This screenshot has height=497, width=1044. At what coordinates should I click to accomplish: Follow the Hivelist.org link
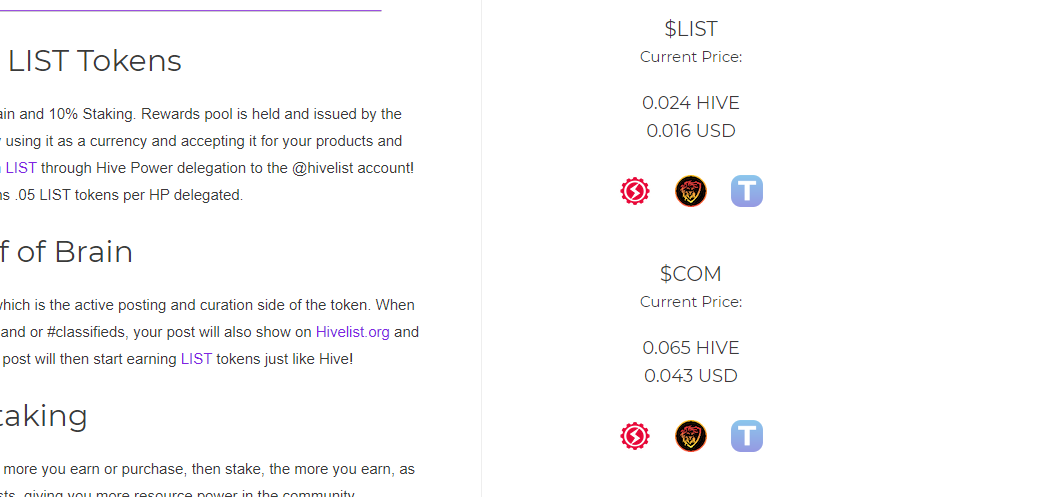352,332
